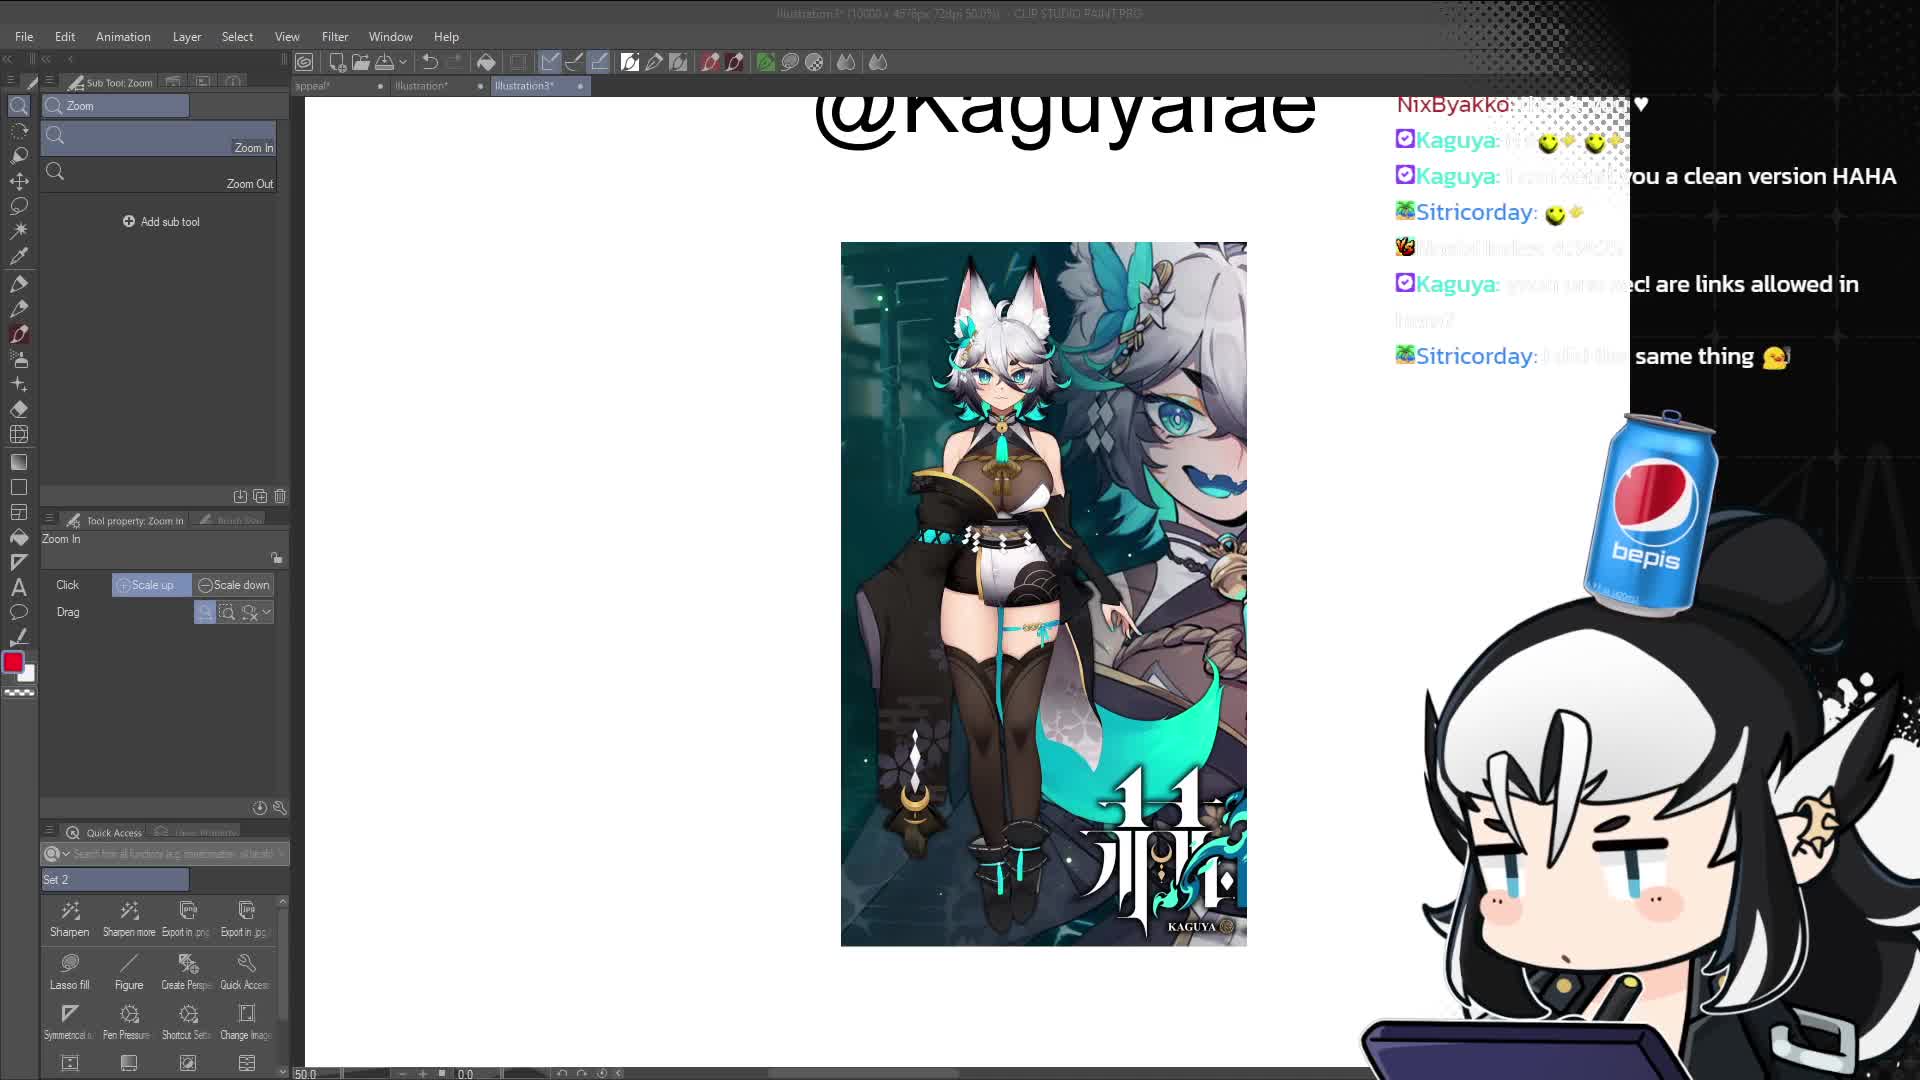The height and width of the screenshot is (1080, 1920).
Task: Click the transparent color swatch
Action: pyautogui.click(x=19, y=692)
